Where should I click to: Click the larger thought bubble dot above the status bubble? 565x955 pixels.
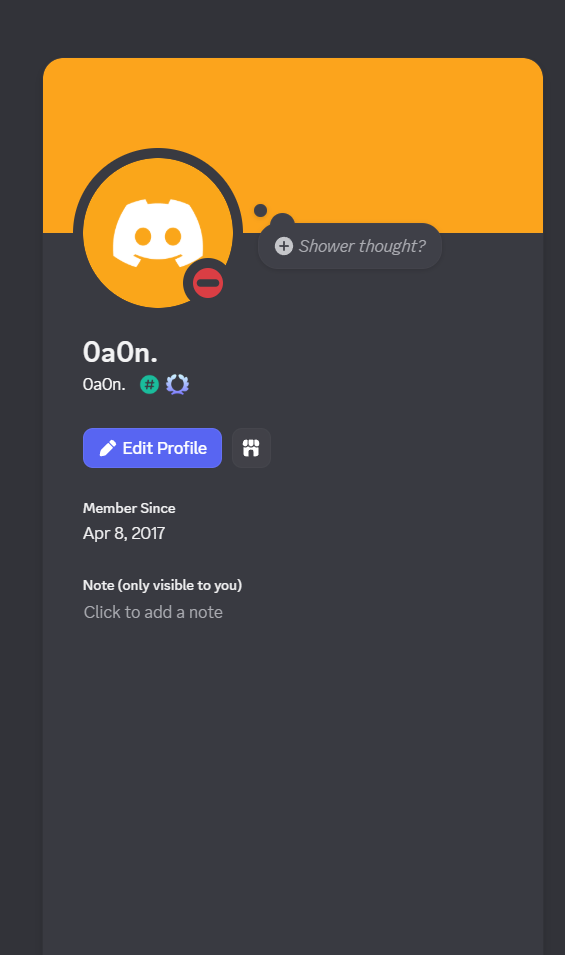[x=282, y=222]
